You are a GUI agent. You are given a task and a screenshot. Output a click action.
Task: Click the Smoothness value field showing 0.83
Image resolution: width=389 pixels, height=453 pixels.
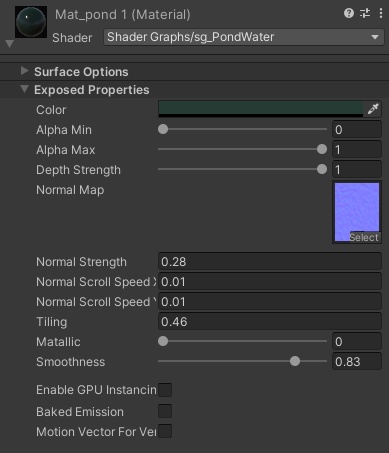(x=357, y=361)
